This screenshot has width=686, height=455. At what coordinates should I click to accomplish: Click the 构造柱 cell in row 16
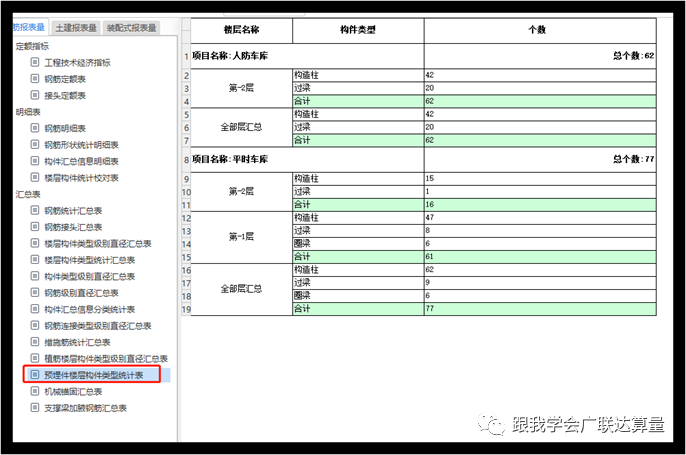[x=358, y=270]
